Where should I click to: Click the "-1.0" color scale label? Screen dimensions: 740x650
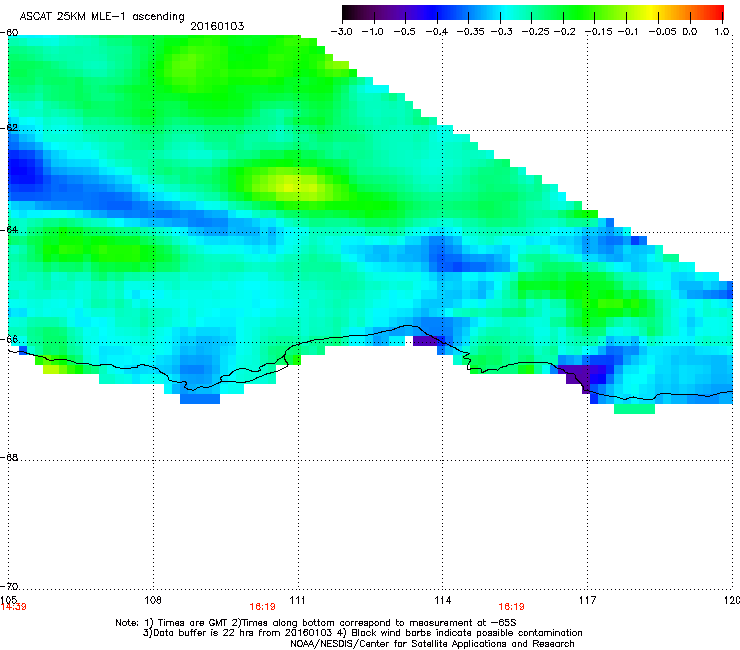(372, 32)
